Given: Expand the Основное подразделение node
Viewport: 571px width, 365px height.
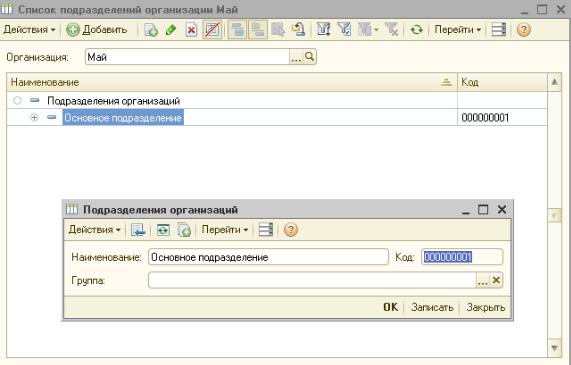Looking at the screenshot, I should (34, 117).
